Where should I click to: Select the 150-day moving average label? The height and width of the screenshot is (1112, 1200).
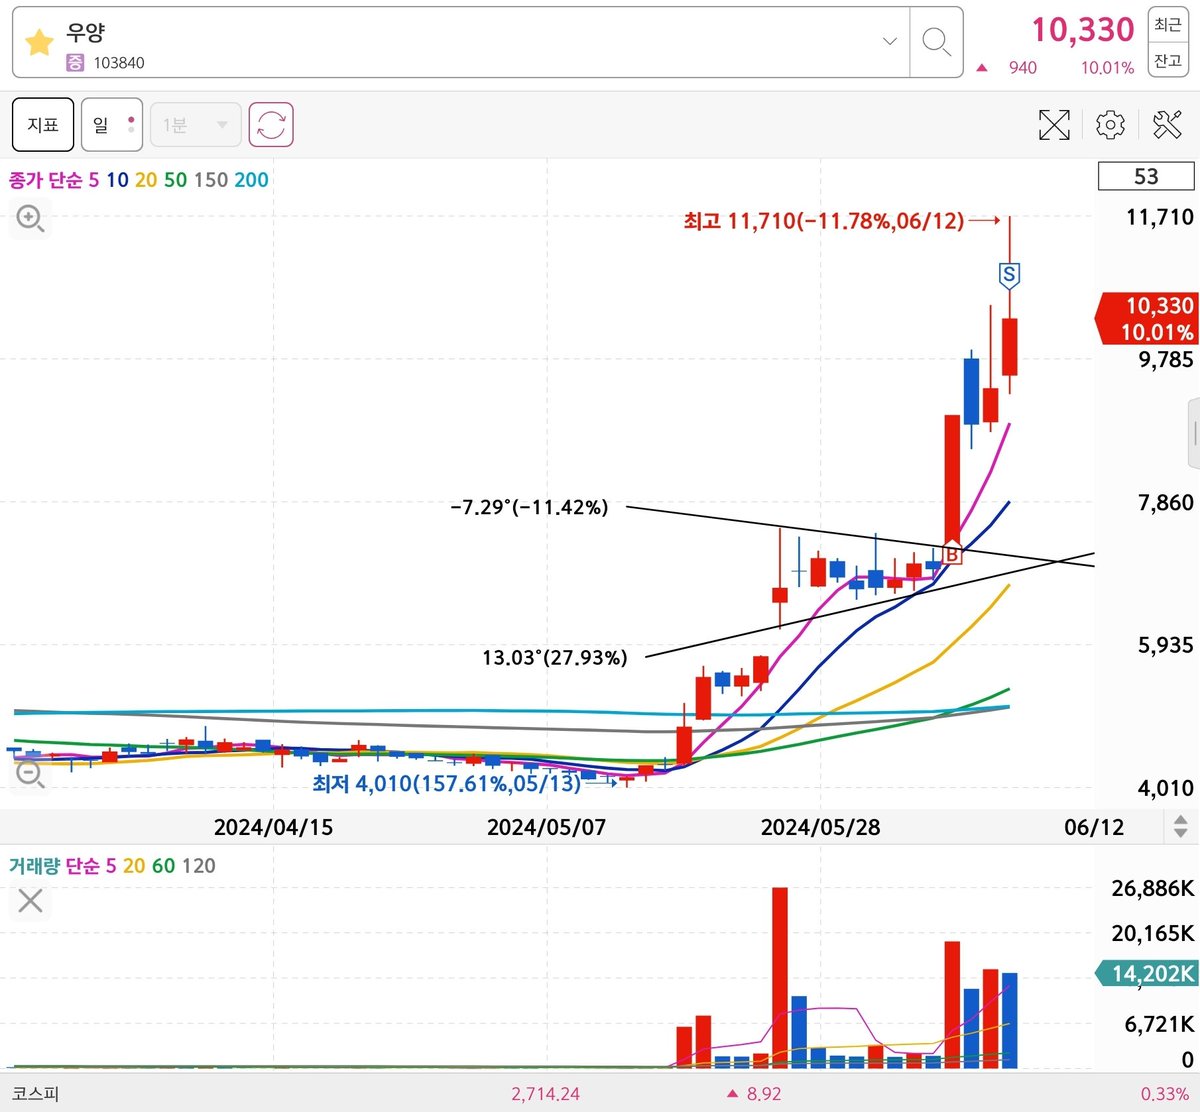[211, 180]
